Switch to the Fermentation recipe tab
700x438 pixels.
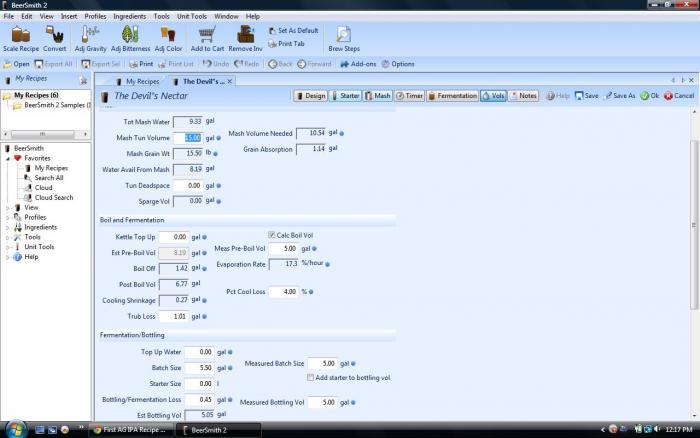[x=452, y=96]
